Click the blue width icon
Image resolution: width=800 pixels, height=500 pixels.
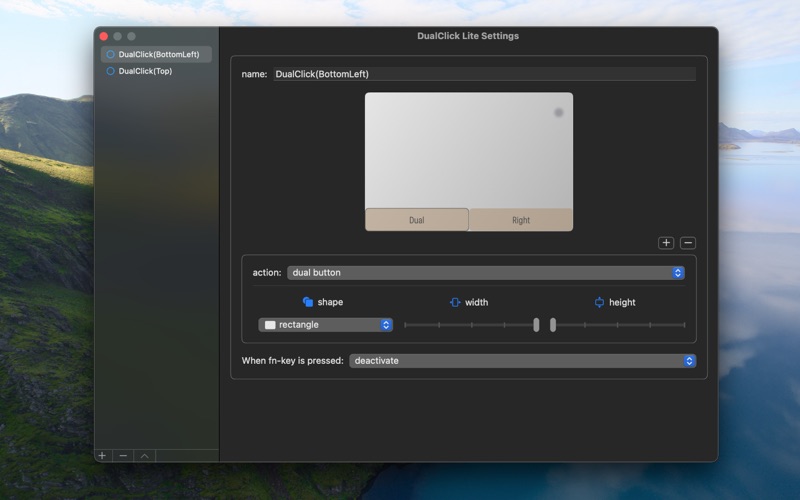click(455, 302)
